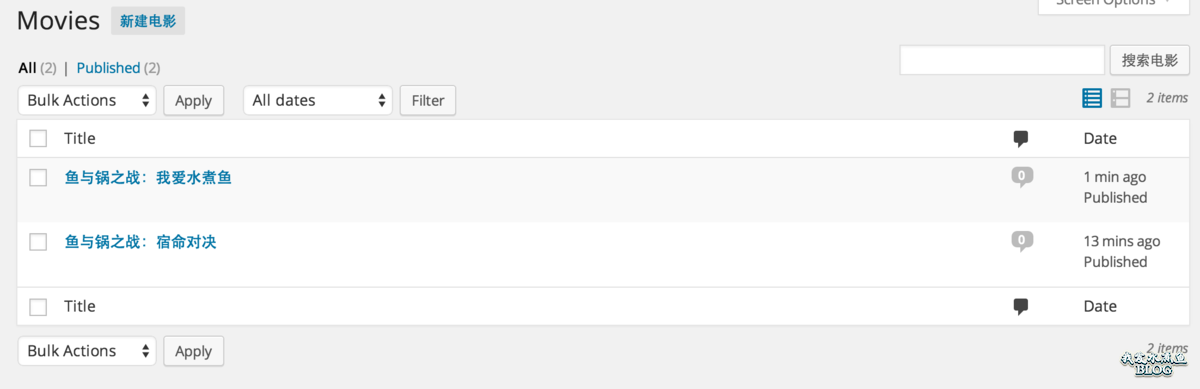Select all rows via header checkbox
Image resolution: width=1200 pixels, height=389 pixels.
[x=38, y=139]
